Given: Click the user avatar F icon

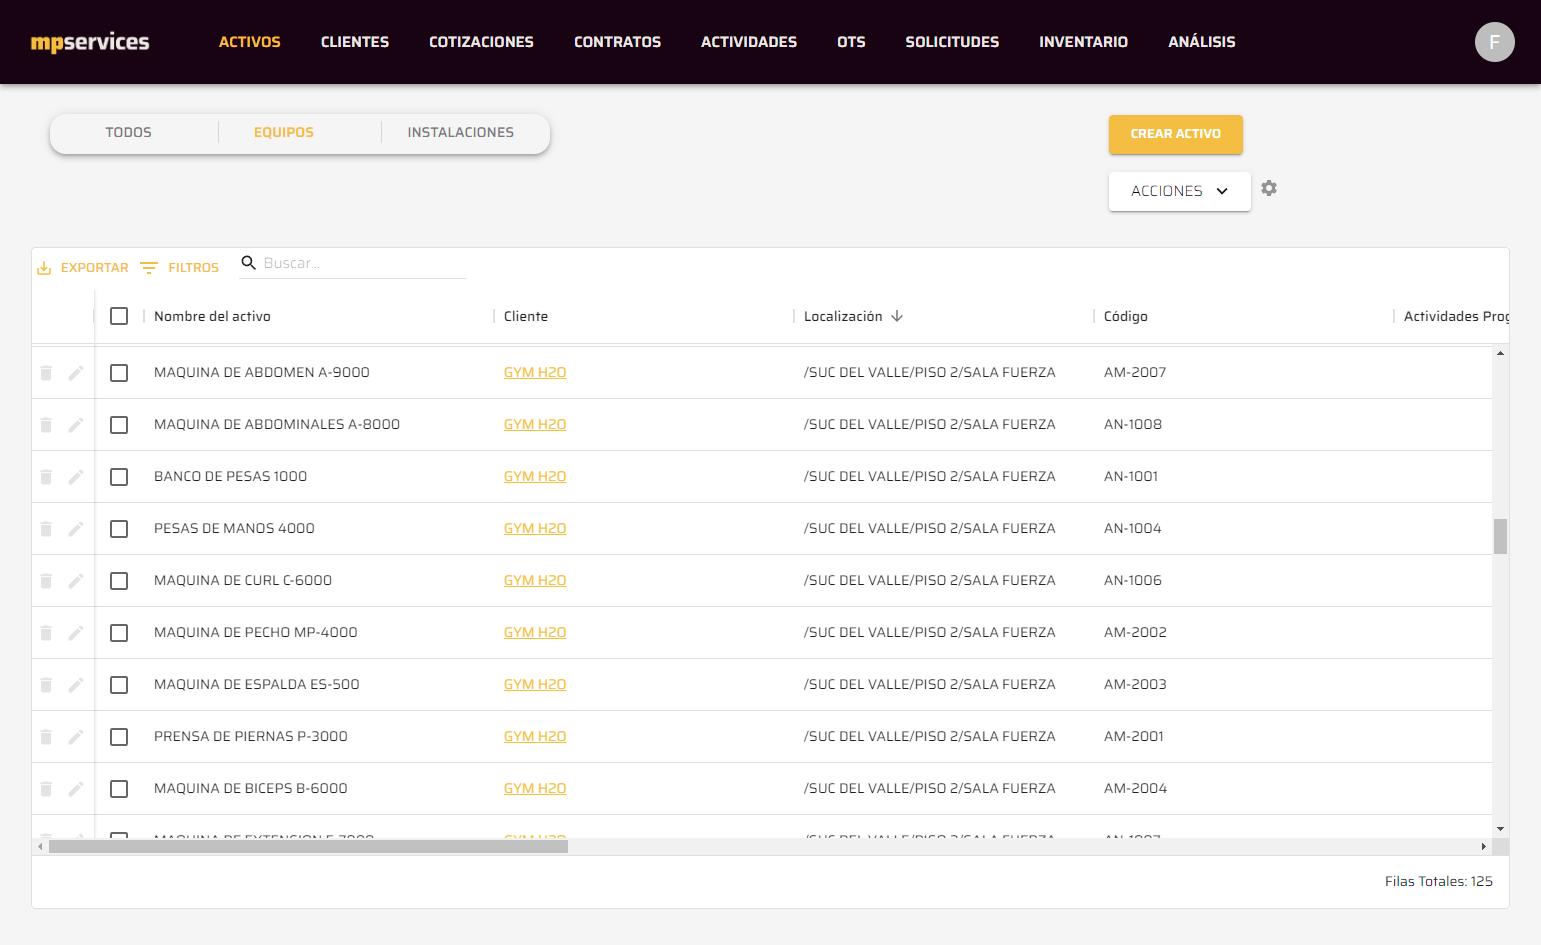Looking at the screenshot, I should tap(1494, 42).
